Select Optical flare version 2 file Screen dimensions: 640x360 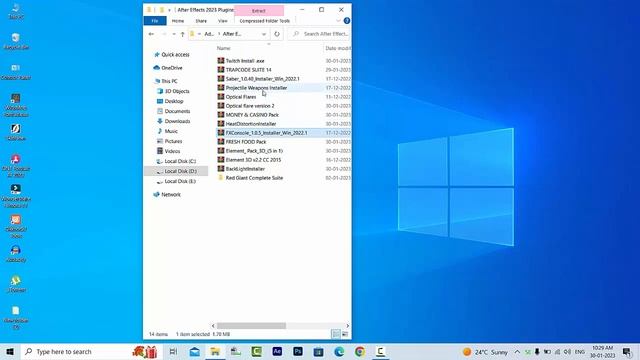pyautogui.click(x=250, y=106)
